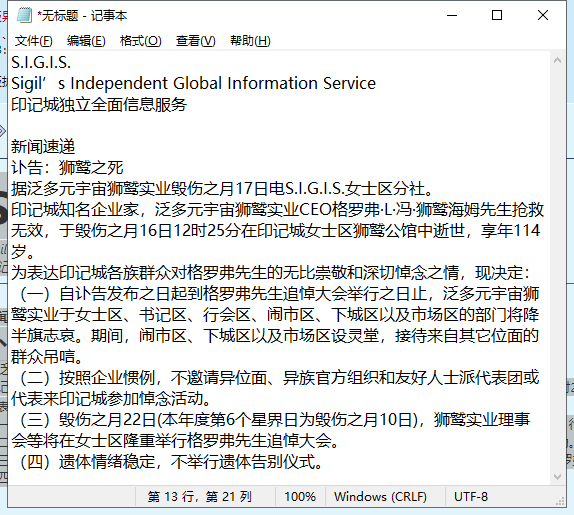Image resolution: width=574 pixels, height=515 pixels.
Task: Click the scrollbar up arrow
Action: point(558,61)
